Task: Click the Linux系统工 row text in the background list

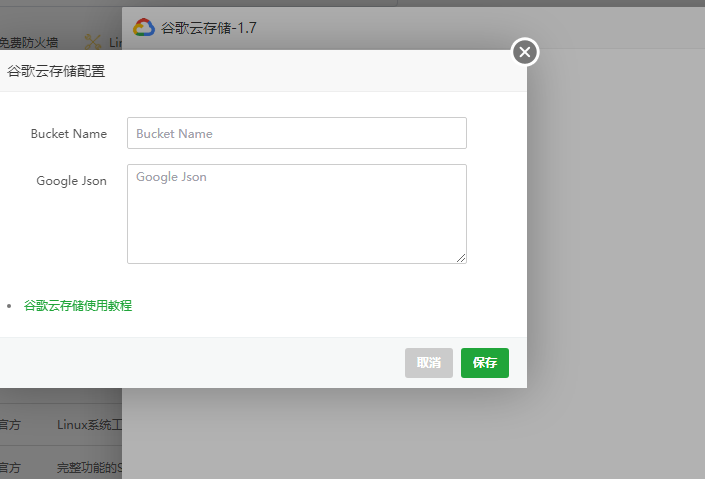Action: point(89,425)
